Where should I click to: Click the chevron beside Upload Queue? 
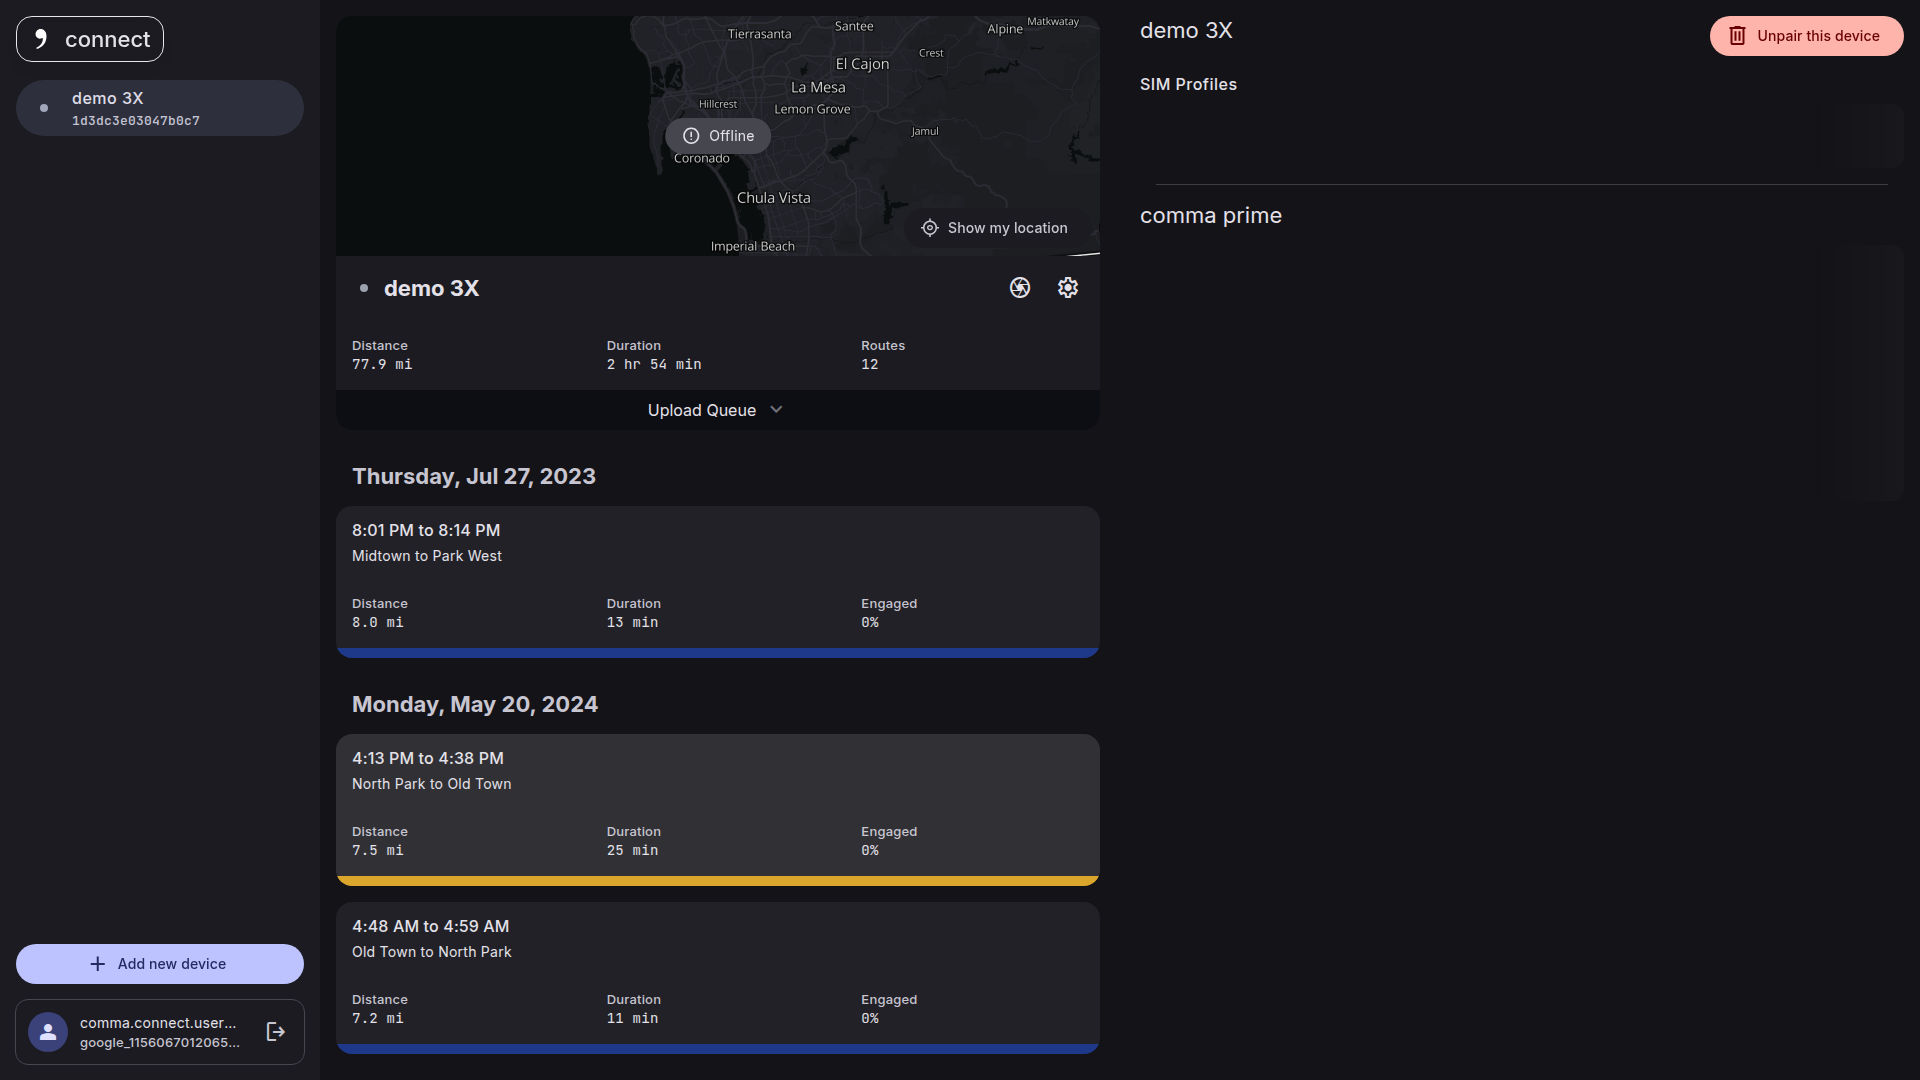click(776, 410)
